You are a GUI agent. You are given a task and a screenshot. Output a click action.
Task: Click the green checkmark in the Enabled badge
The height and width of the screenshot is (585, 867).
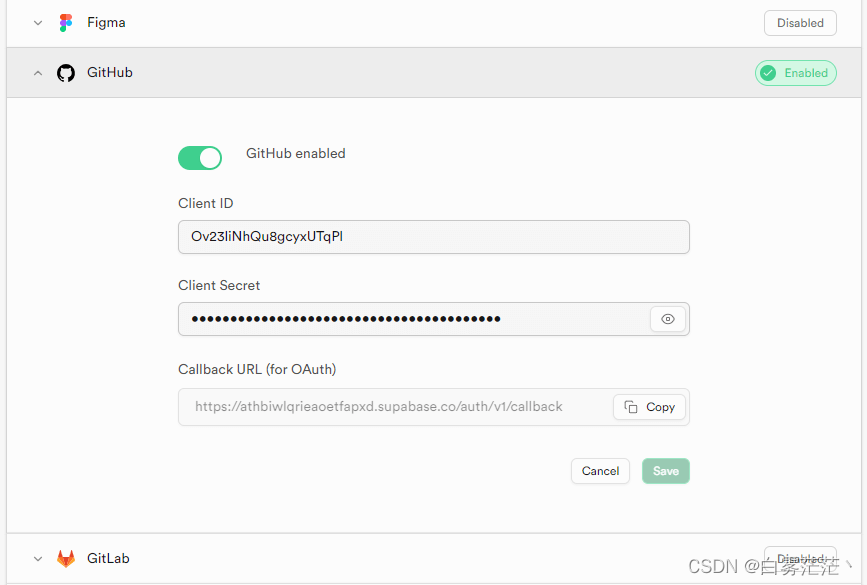point(768,72)
